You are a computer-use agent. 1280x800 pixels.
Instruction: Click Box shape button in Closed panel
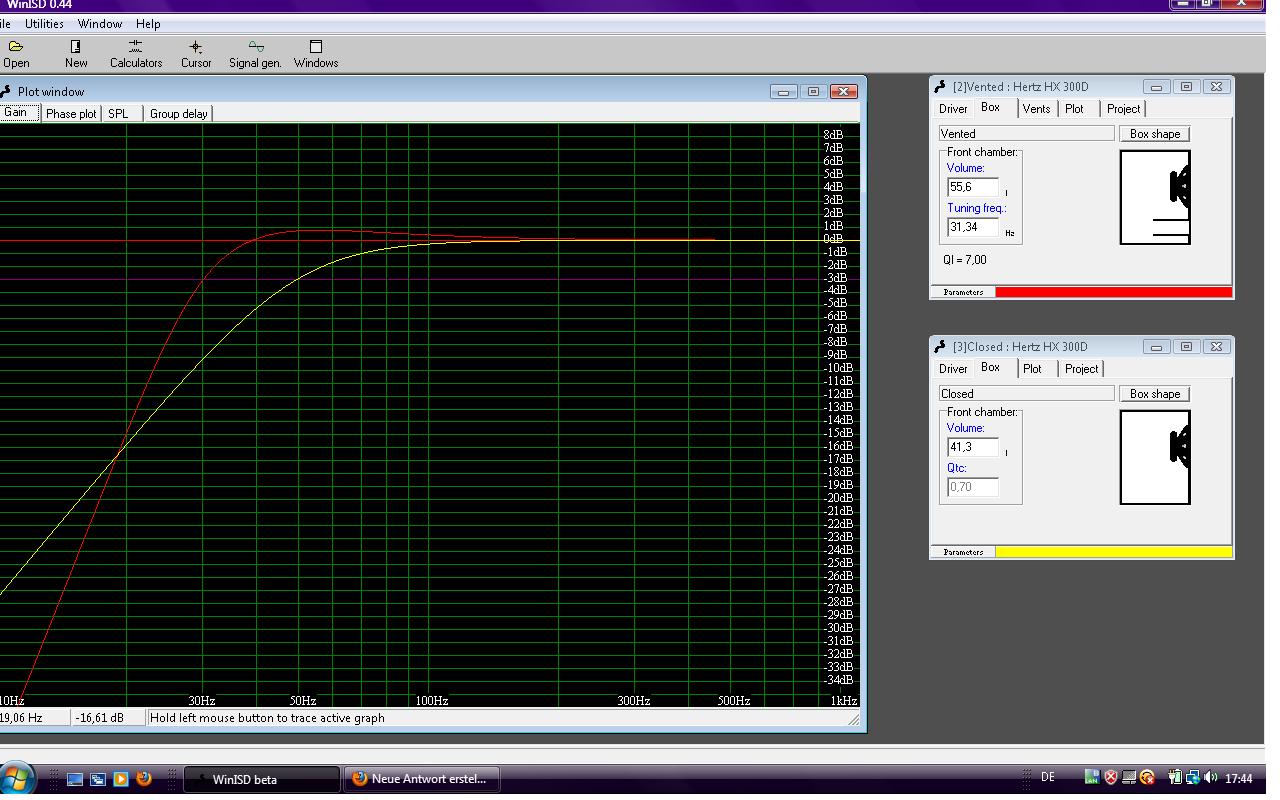(x=1155, y=394)
